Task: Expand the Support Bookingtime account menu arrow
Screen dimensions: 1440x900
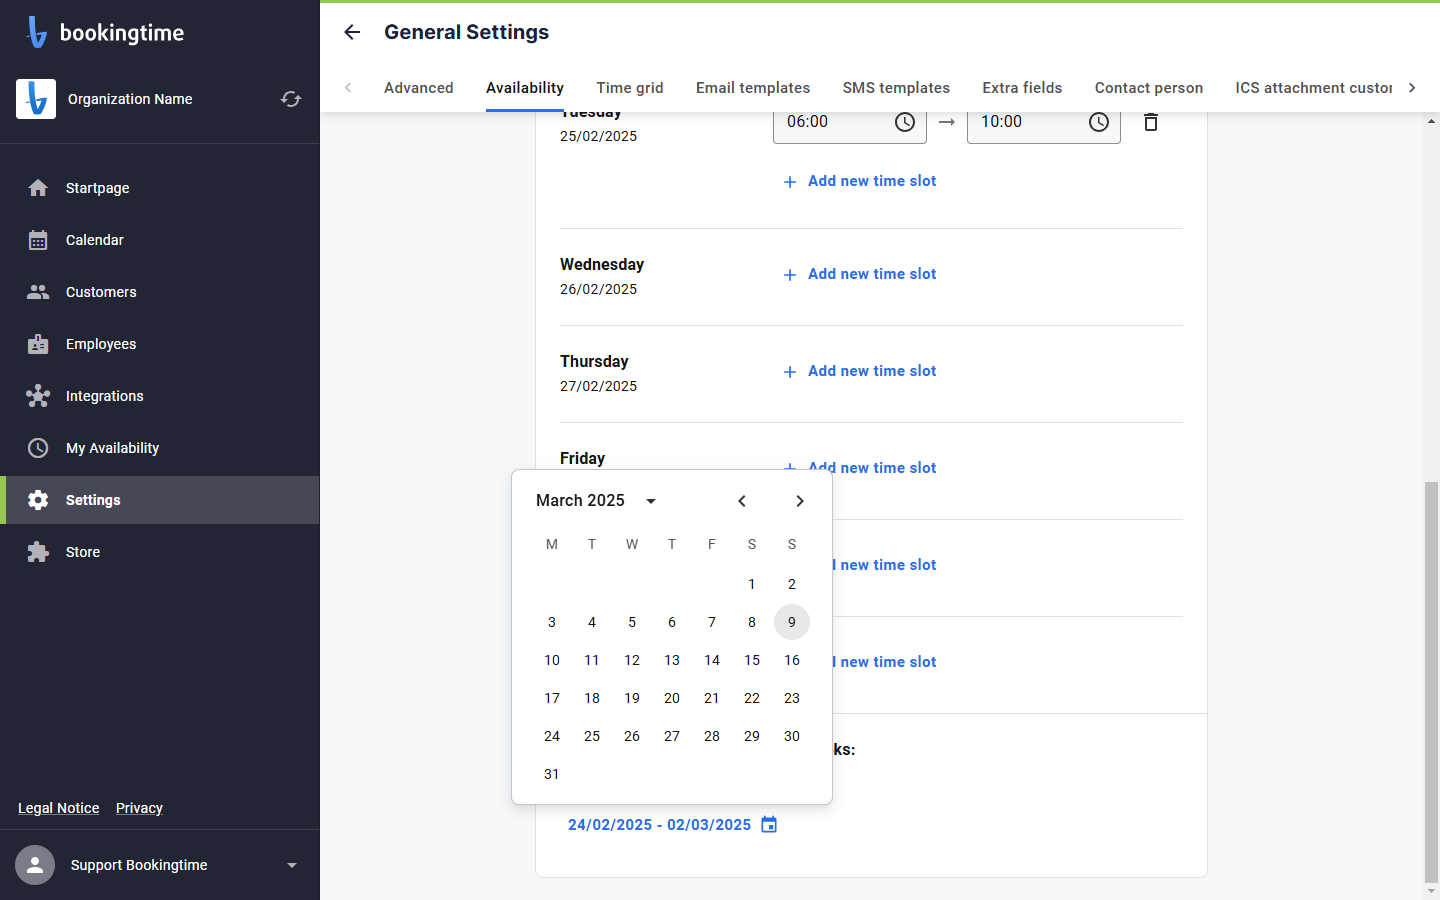Action: [292, 865]
